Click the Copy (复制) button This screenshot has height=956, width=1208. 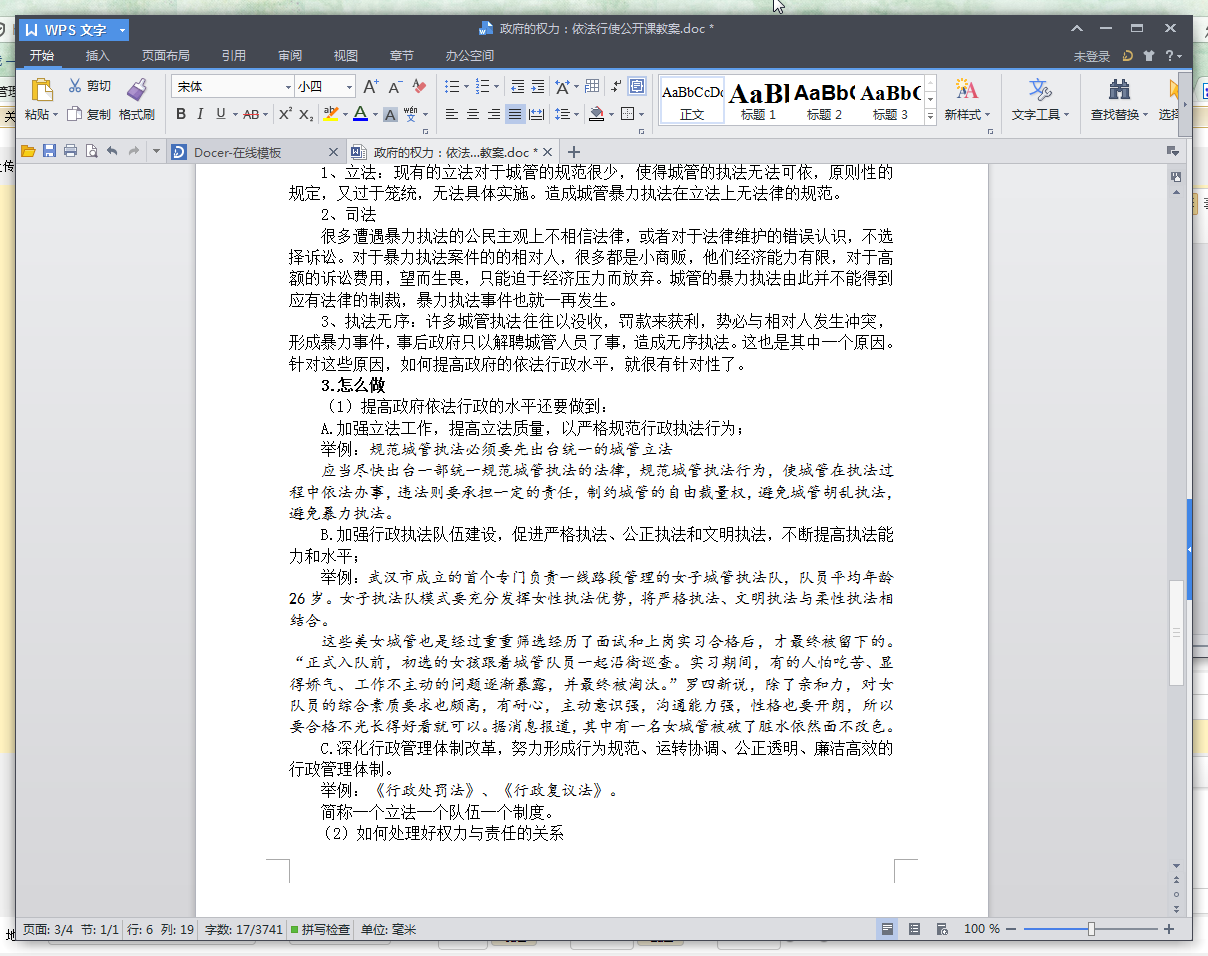89,115
